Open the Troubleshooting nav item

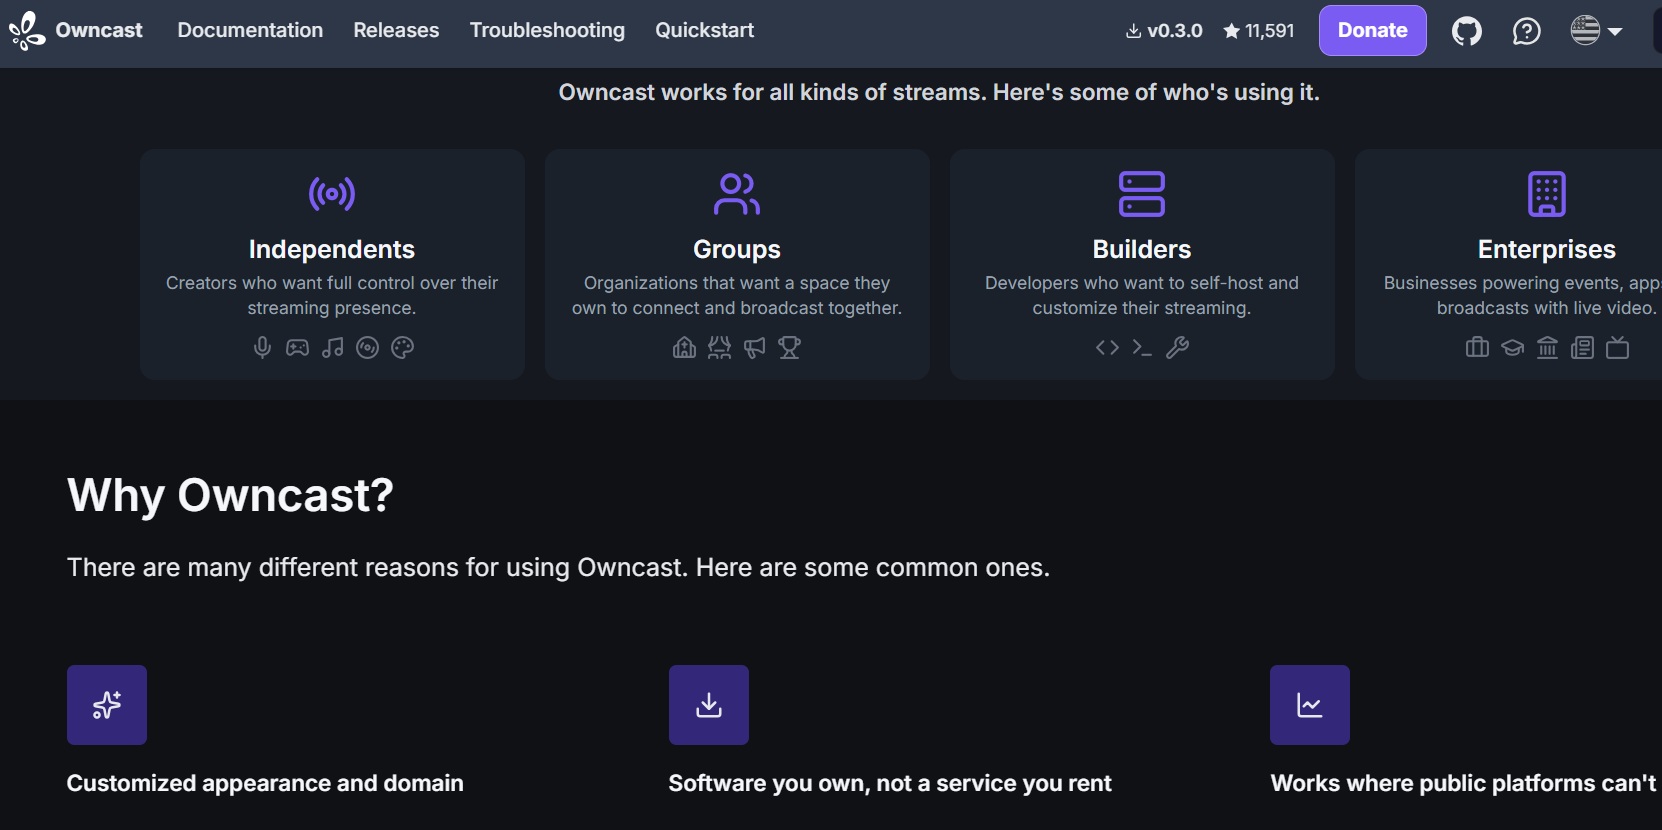tap(547, 30)
